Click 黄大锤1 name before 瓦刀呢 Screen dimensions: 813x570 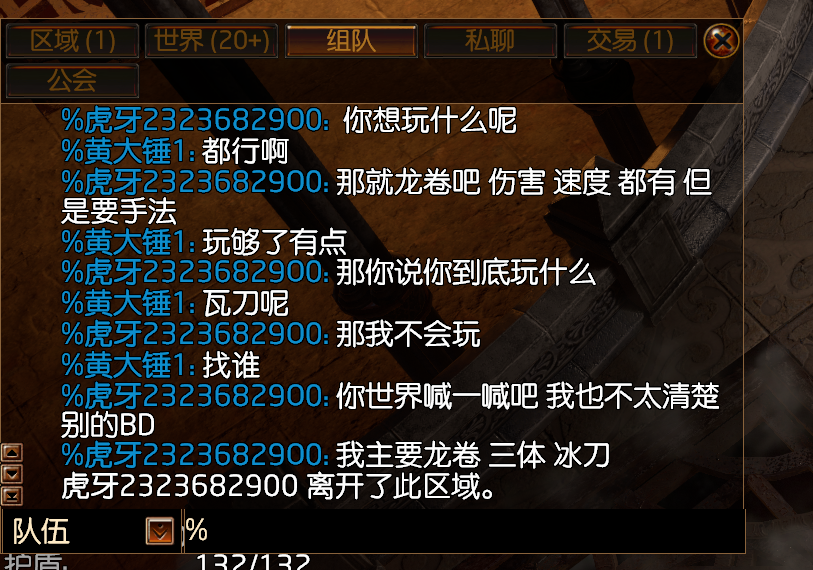(128, 303)
